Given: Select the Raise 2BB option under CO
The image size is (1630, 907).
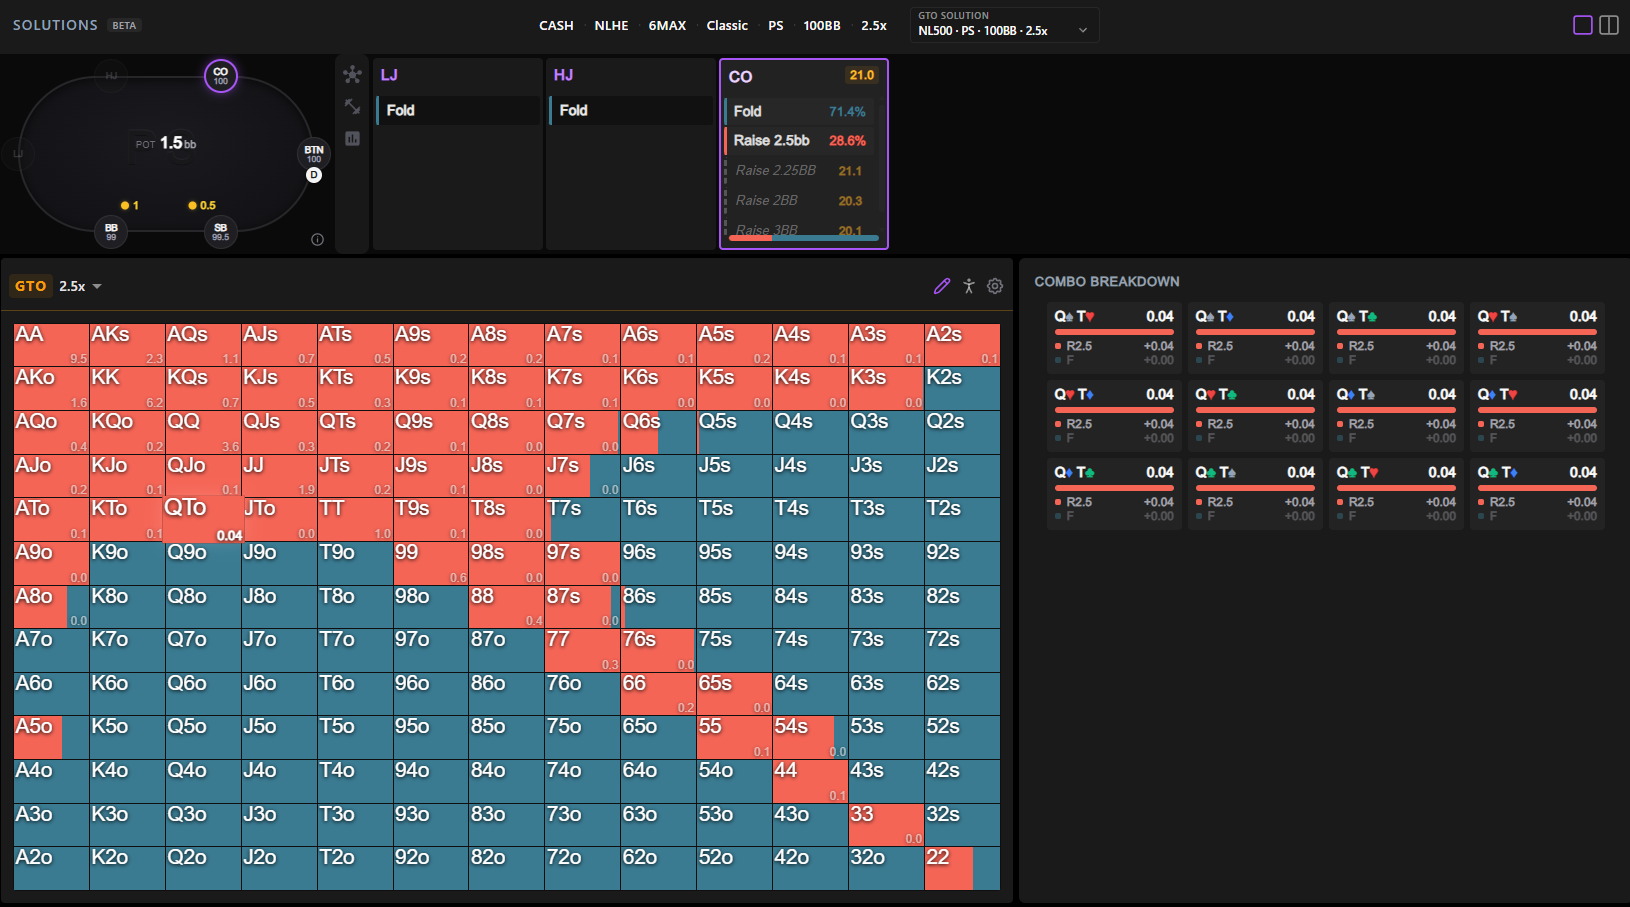Looking at the screenshot, I should click(800, 201).
